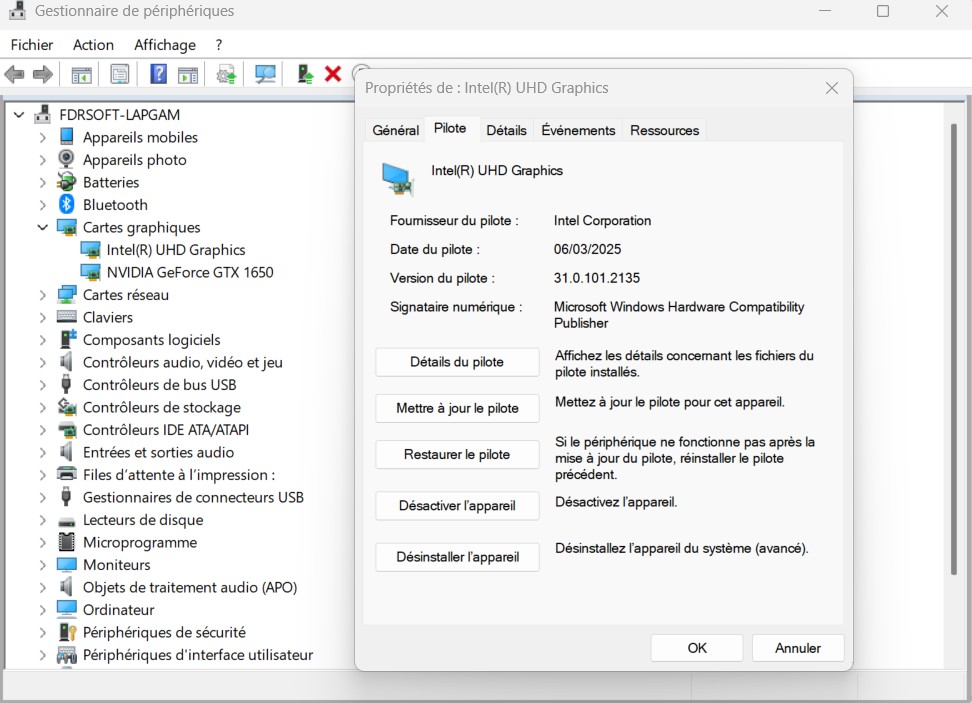Click Mettre à jour le pilote button

pos(457,408)
